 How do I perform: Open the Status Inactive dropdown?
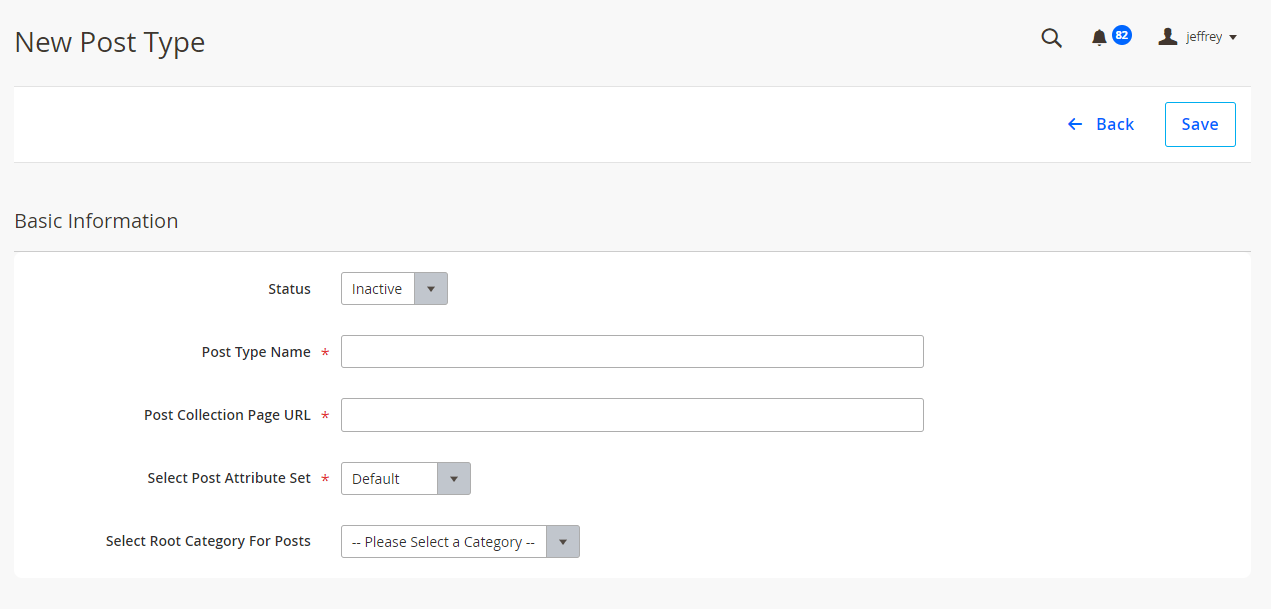pos(394,289)
